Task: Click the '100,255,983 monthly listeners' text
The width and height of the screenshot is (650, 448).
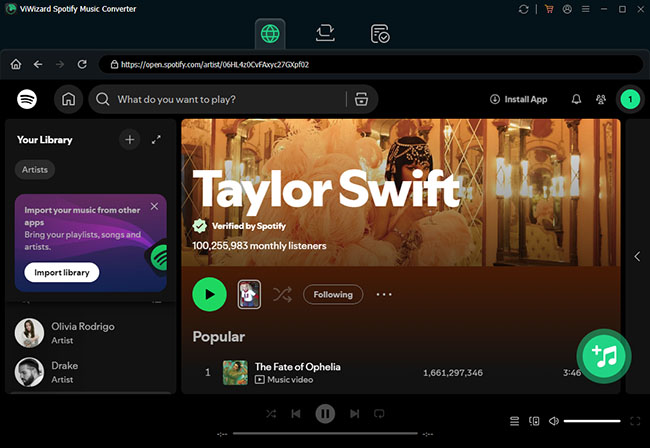Action: [259, 246]
